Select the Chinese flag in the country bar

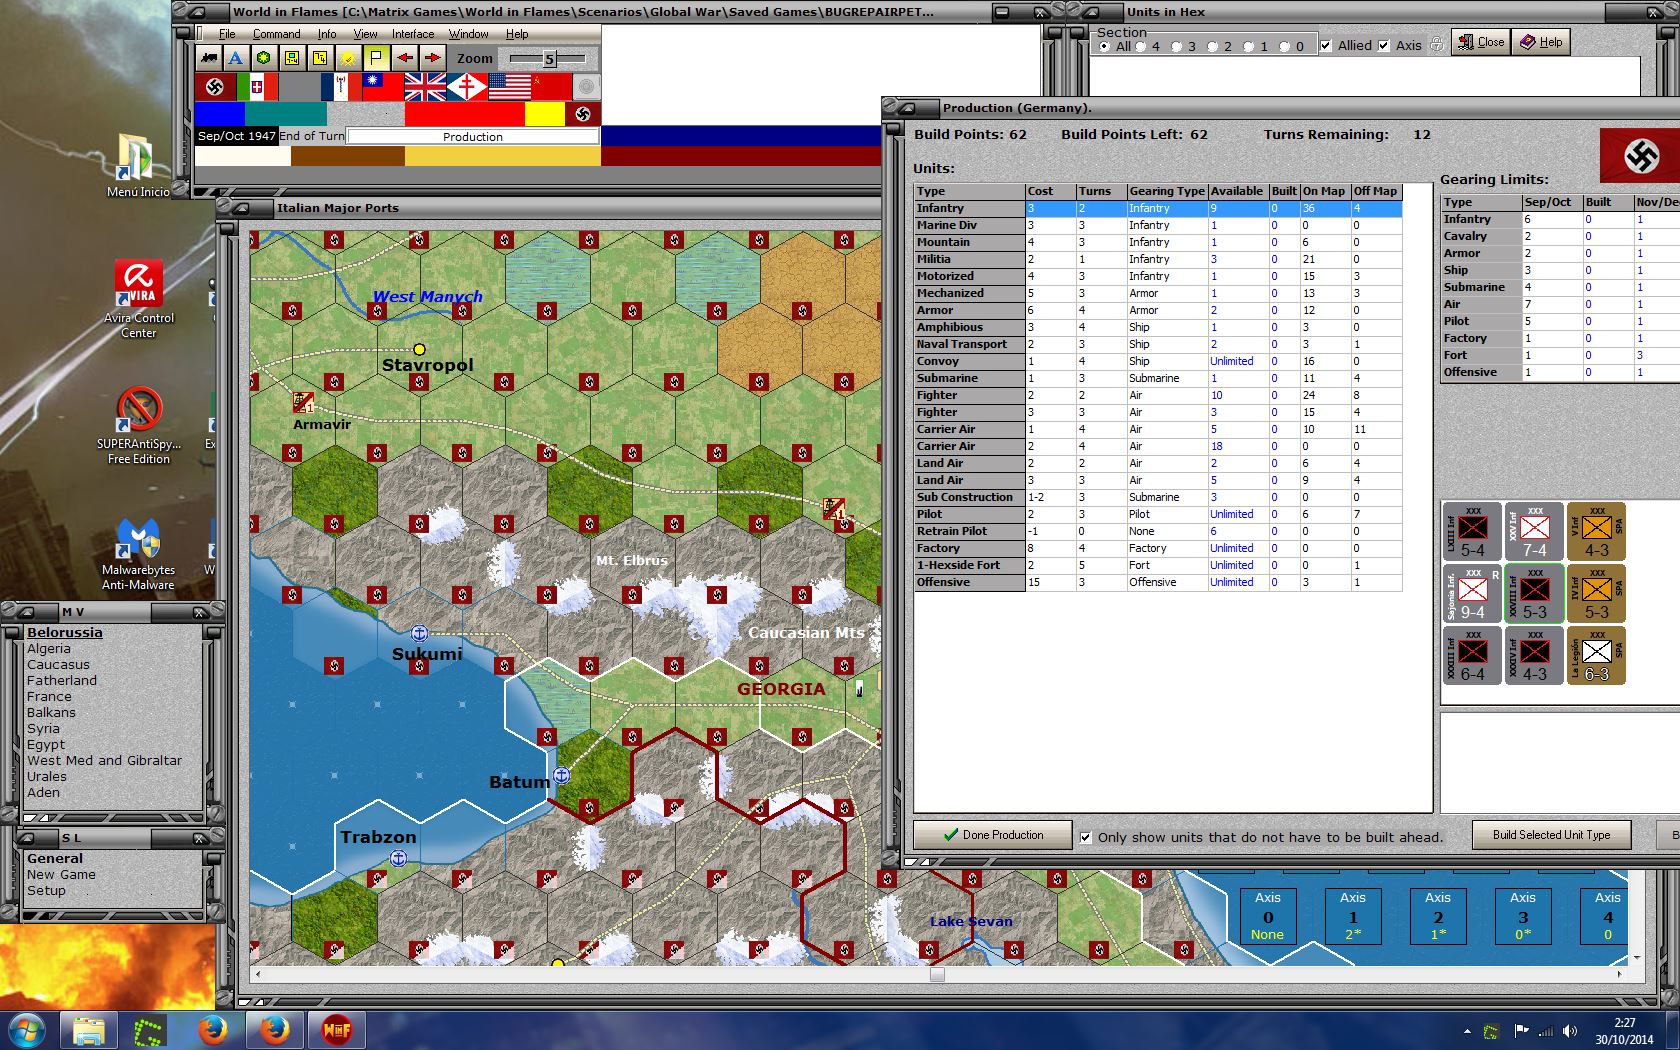[382, 87]
